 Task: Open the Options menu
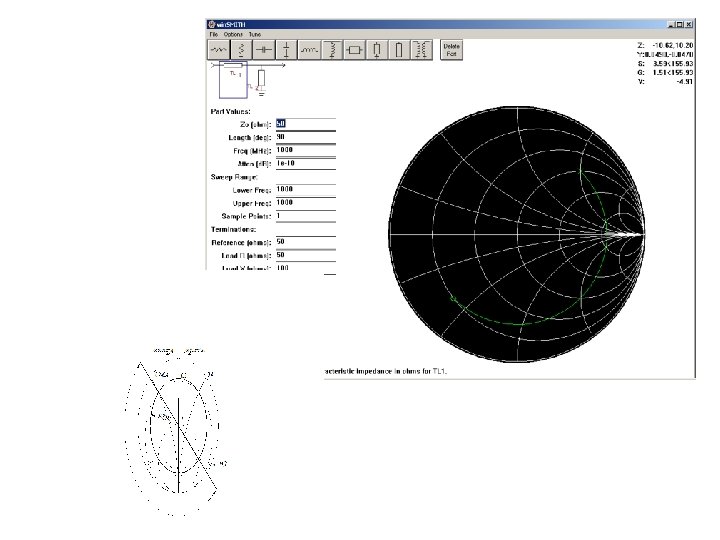(233, 34)
